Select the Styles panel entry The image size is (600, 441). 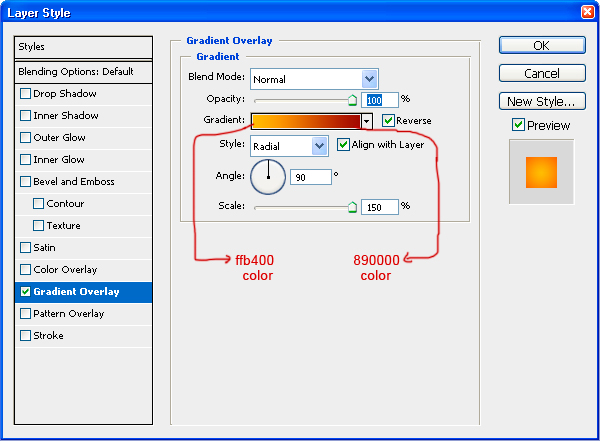[x=83, y=47]
